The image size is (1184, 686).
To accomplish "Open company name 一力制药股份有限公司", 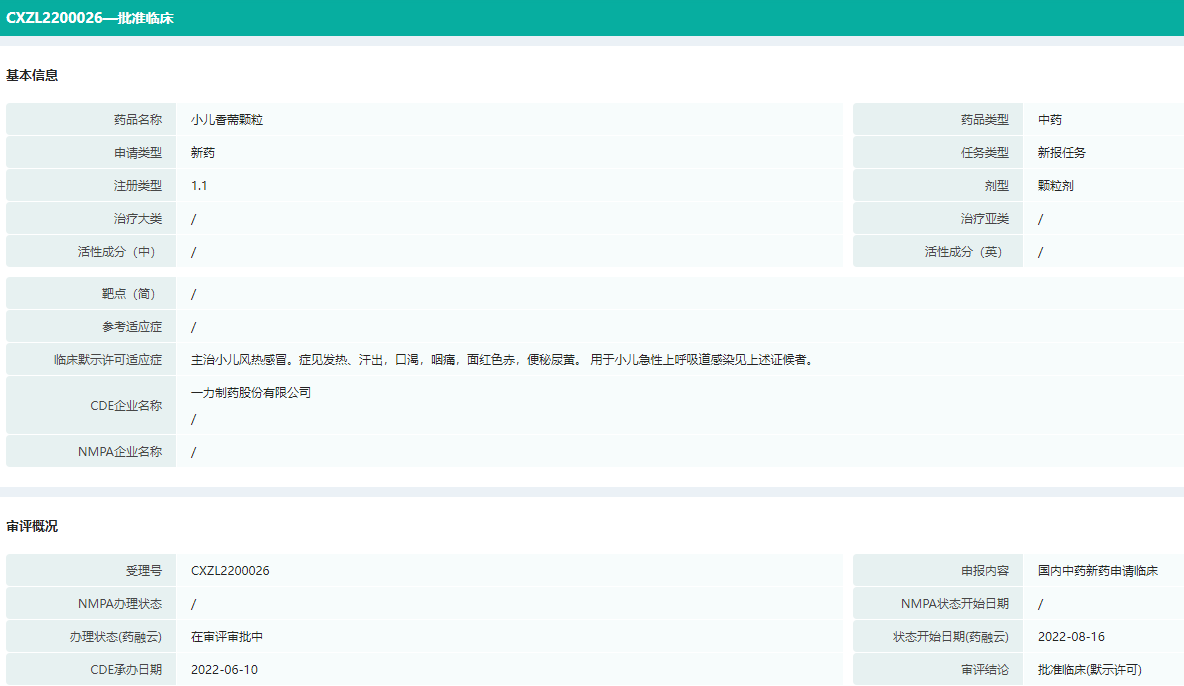I will coord(251,393).
